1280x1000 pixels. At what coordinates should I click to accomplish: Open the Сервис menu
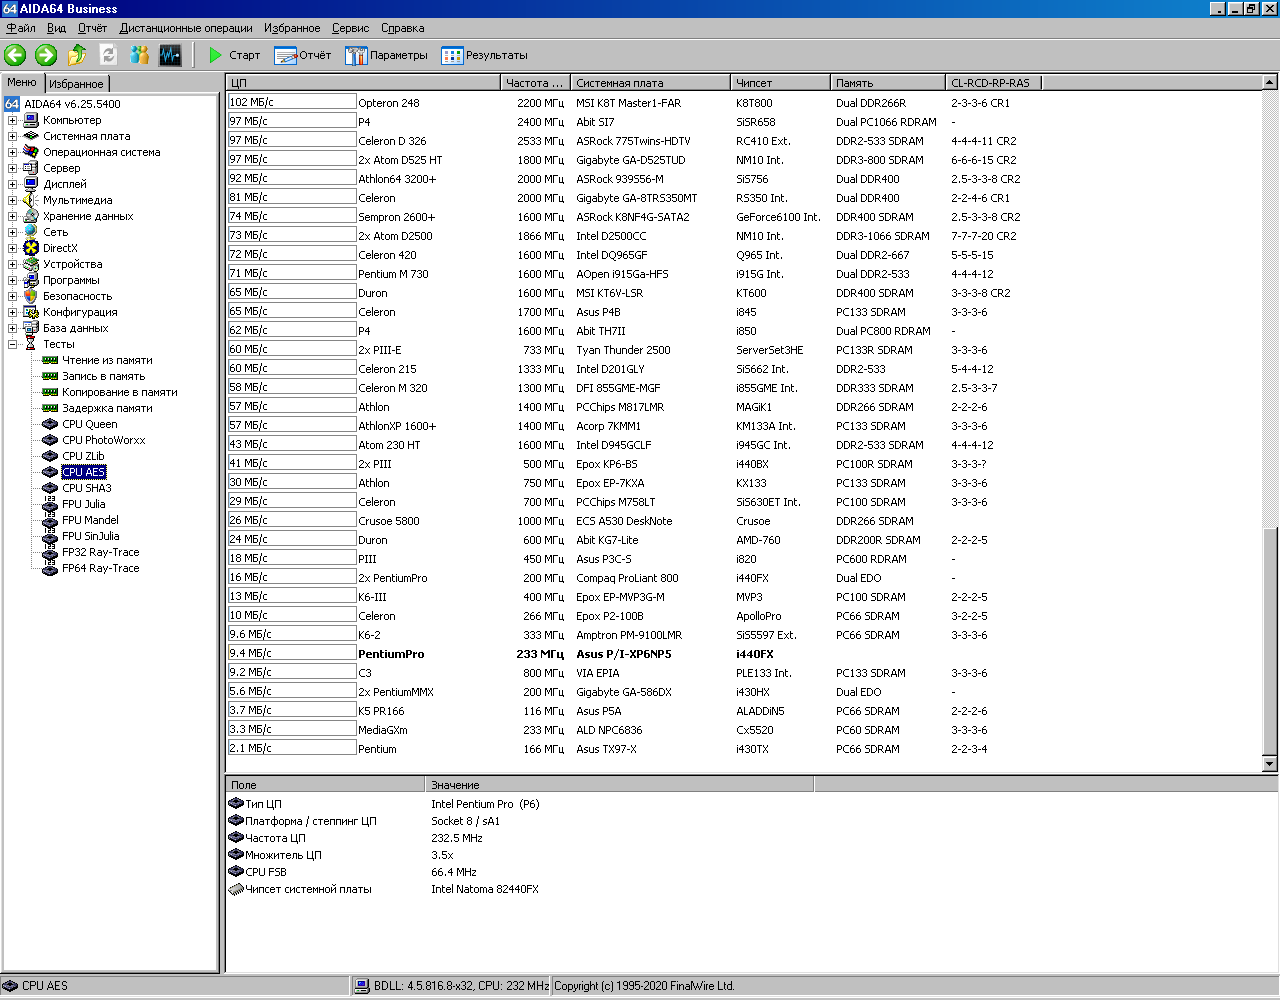point(350,28)
